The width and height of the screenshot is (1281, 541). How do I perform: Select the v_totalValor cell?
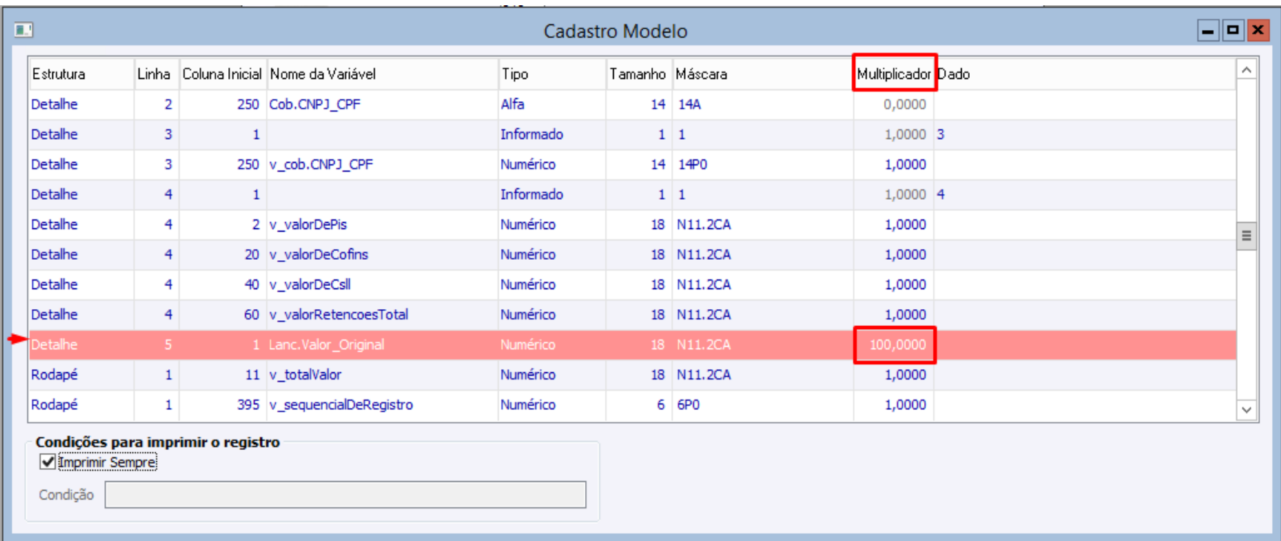[382, 374]
